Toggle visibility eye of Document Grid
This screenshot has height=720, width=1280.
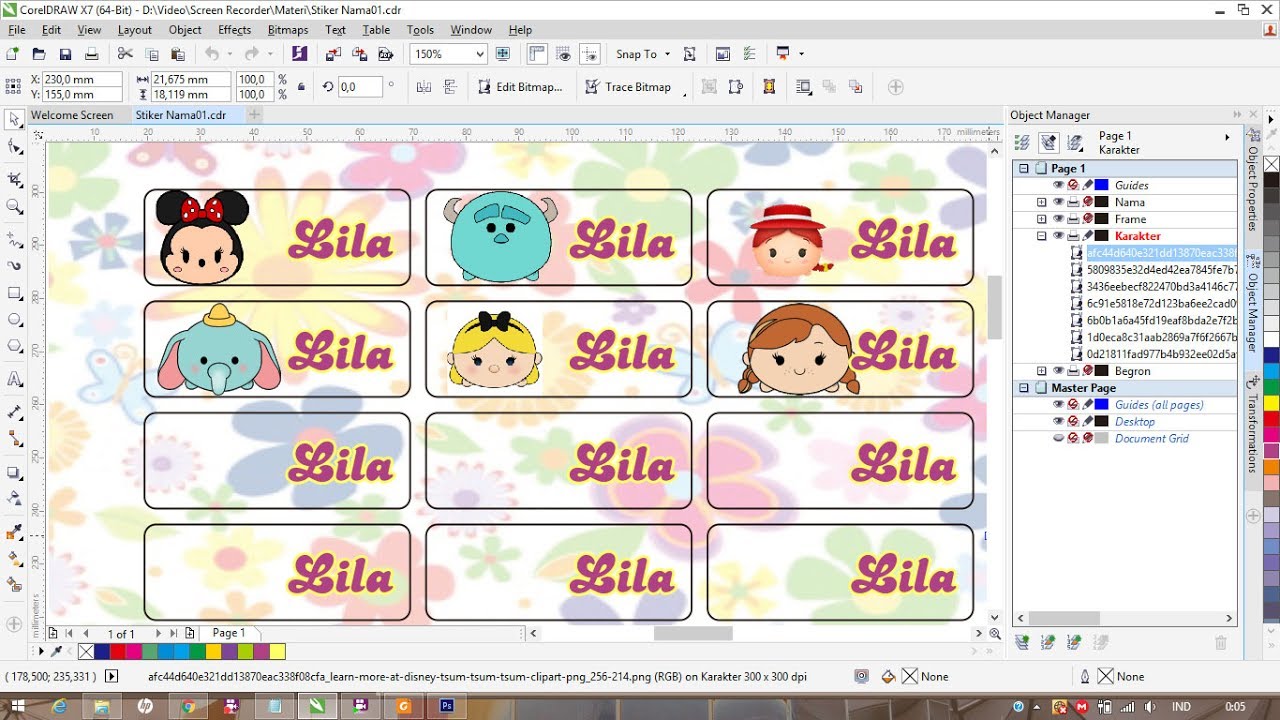point(1058,438)
